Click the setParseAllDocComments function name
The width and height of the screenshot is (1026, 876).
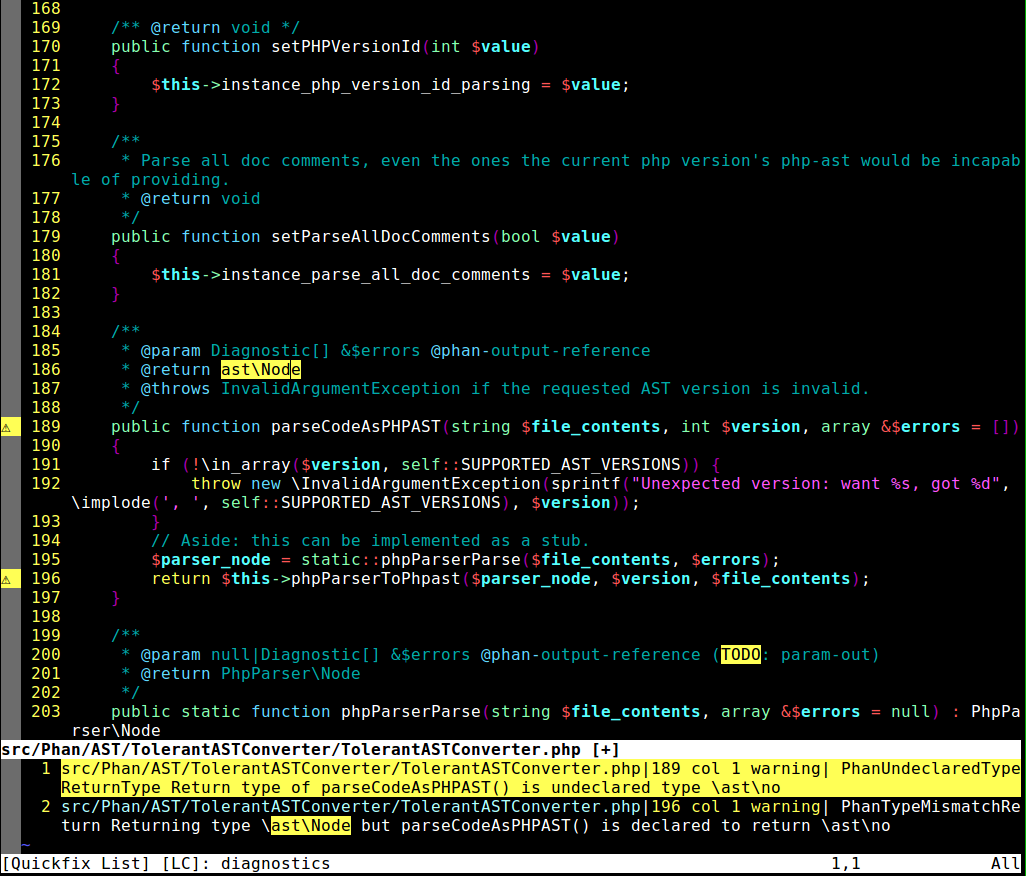[380, 237]
